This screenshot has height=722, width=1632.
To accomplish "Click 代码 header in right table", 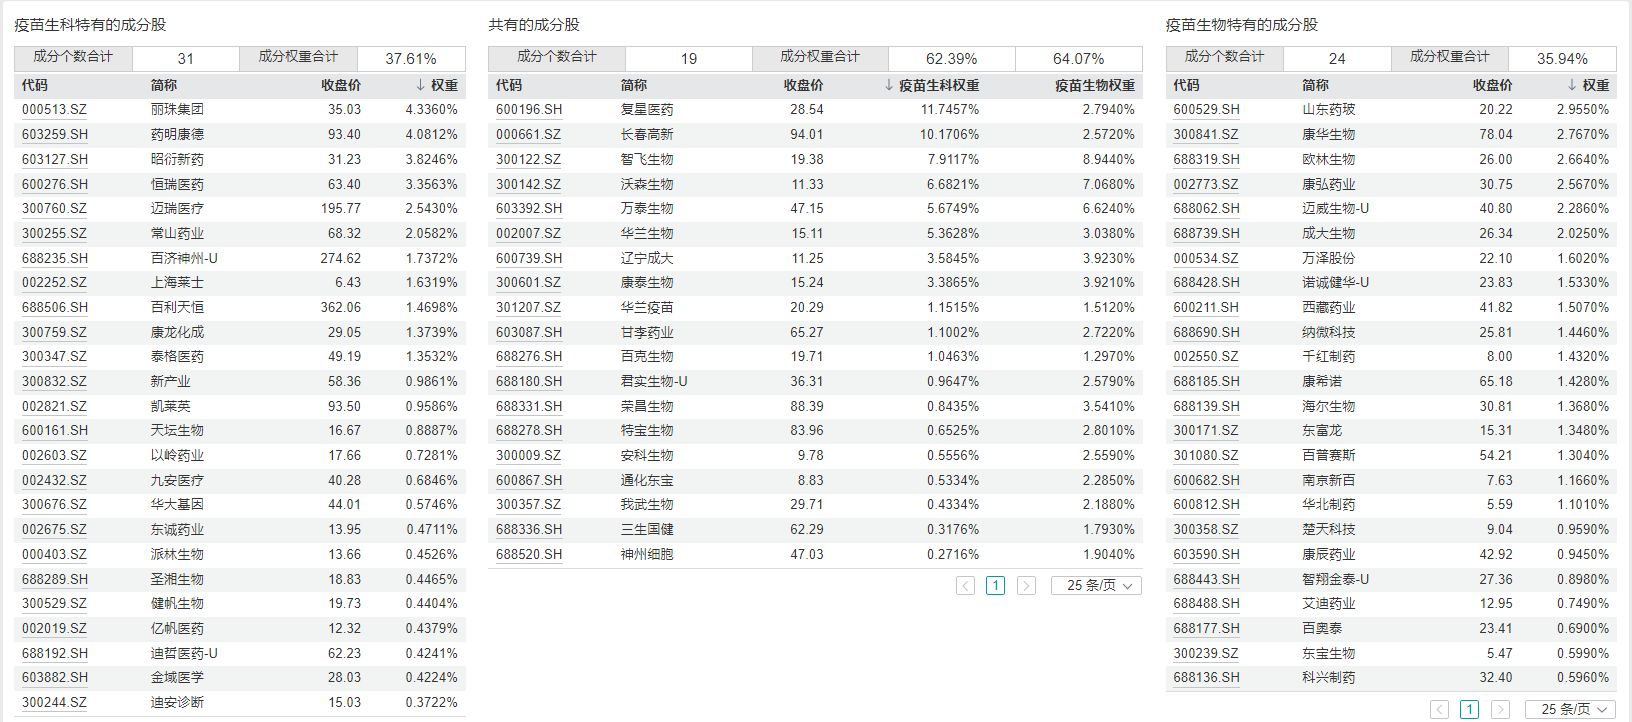I will pyautogui.click(x=1186, y=86).
